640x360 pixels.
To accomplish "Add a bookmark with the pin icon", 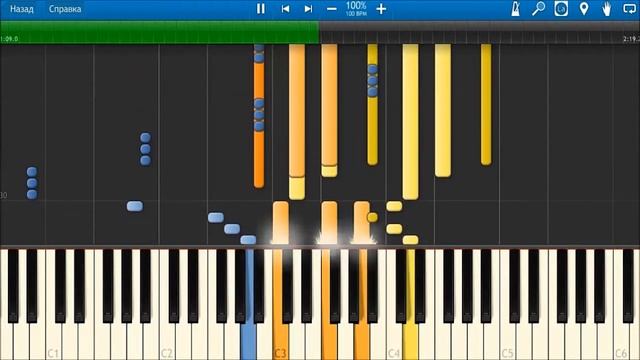I will (584, 9).
